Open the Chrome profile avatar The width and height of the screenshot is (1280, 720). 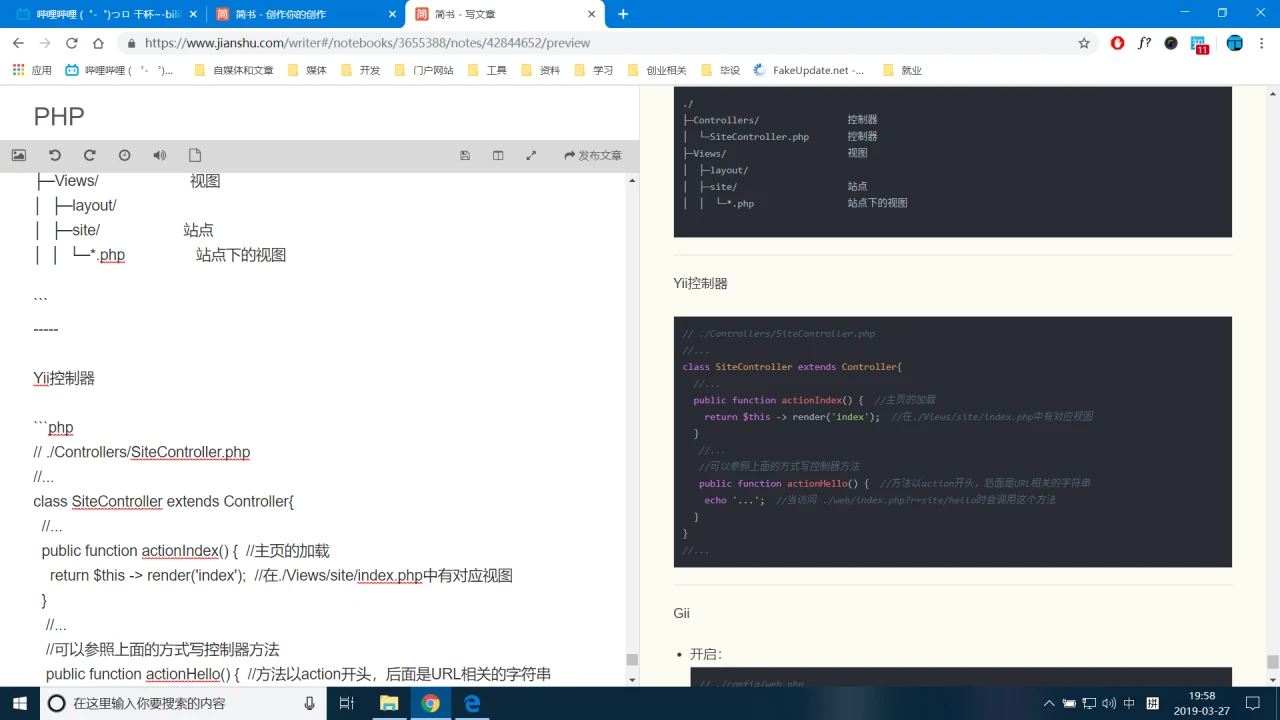coord(1235,43)
